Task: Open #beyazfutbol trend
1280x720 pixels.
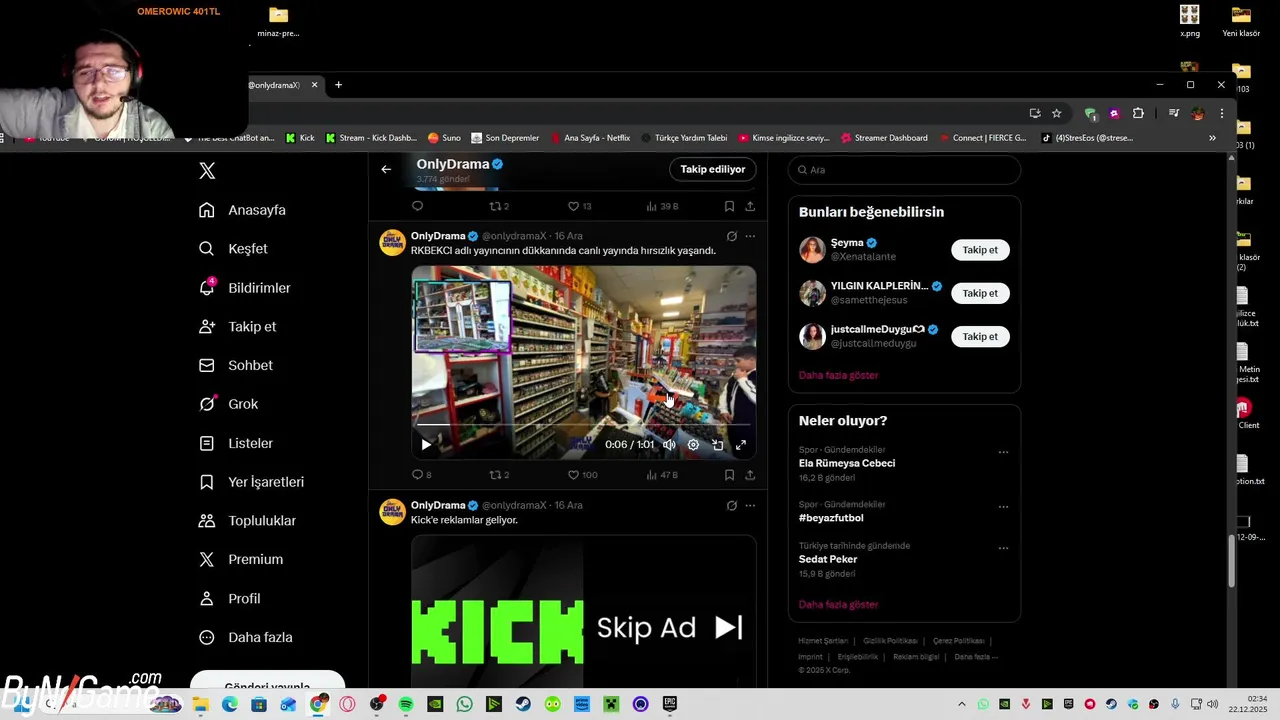Action: (x=831, y=518)
